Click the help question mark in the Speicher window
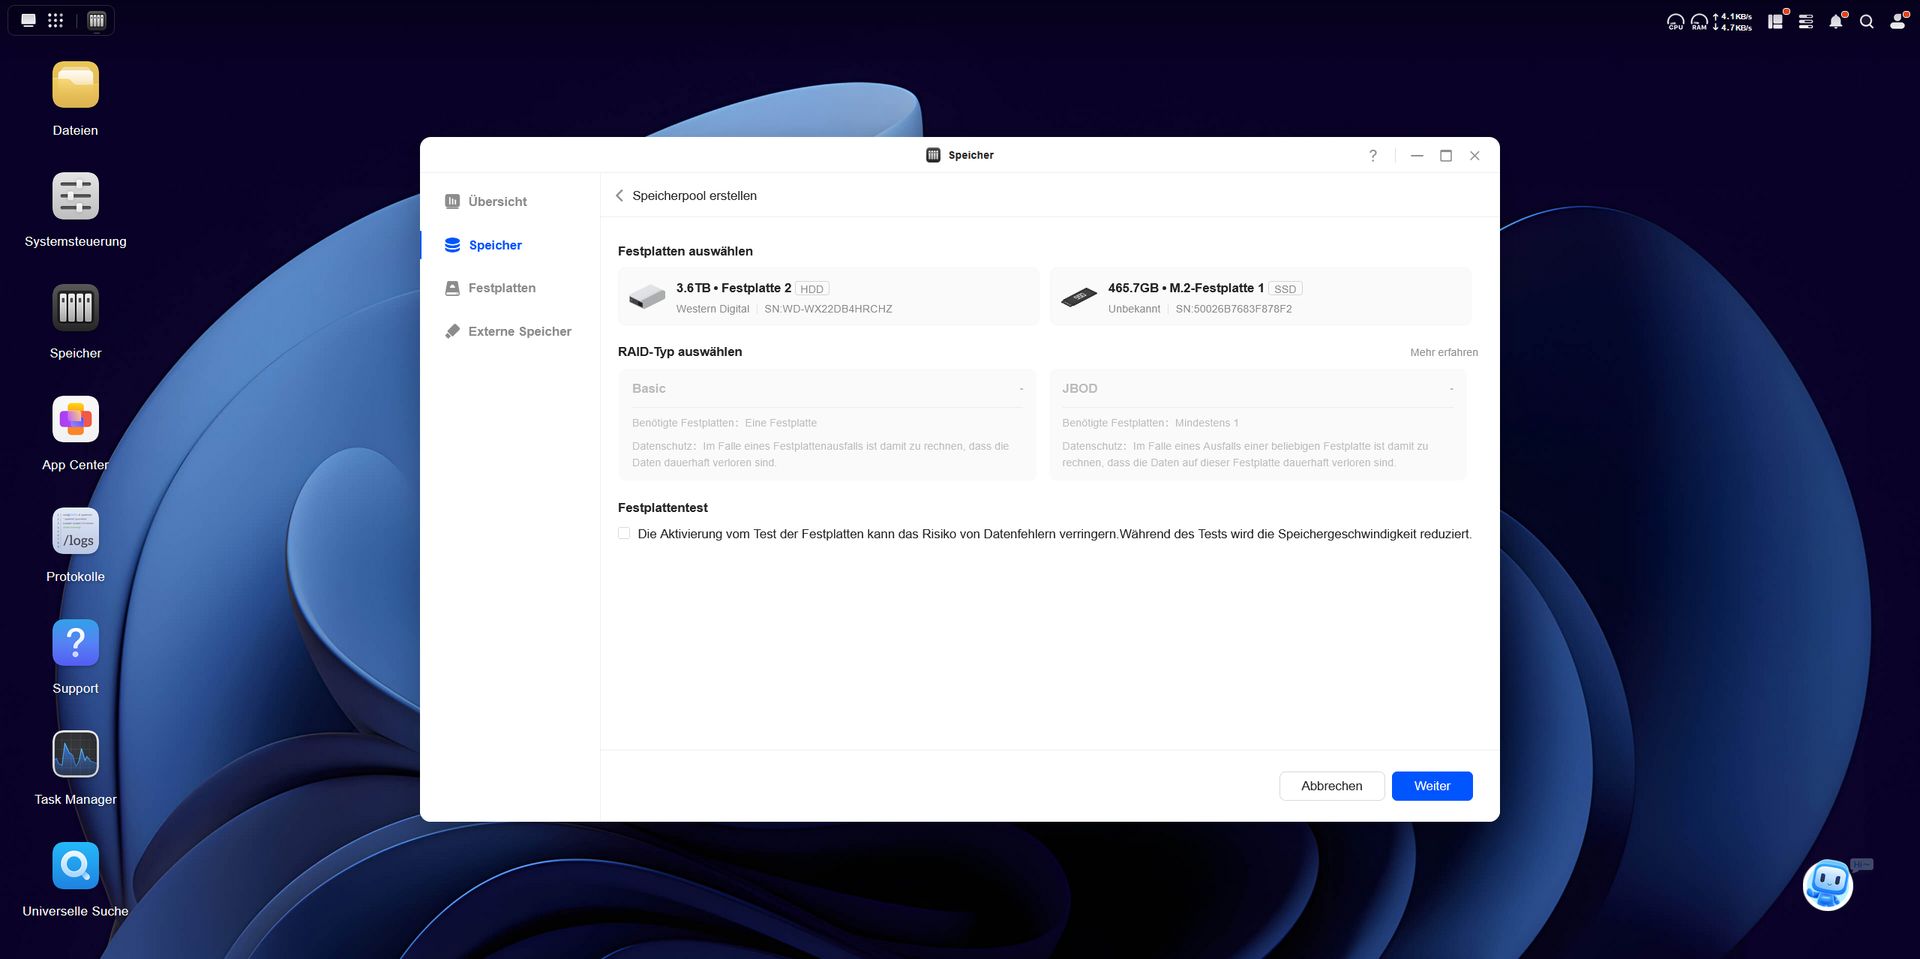 (x=1372, y=155)
